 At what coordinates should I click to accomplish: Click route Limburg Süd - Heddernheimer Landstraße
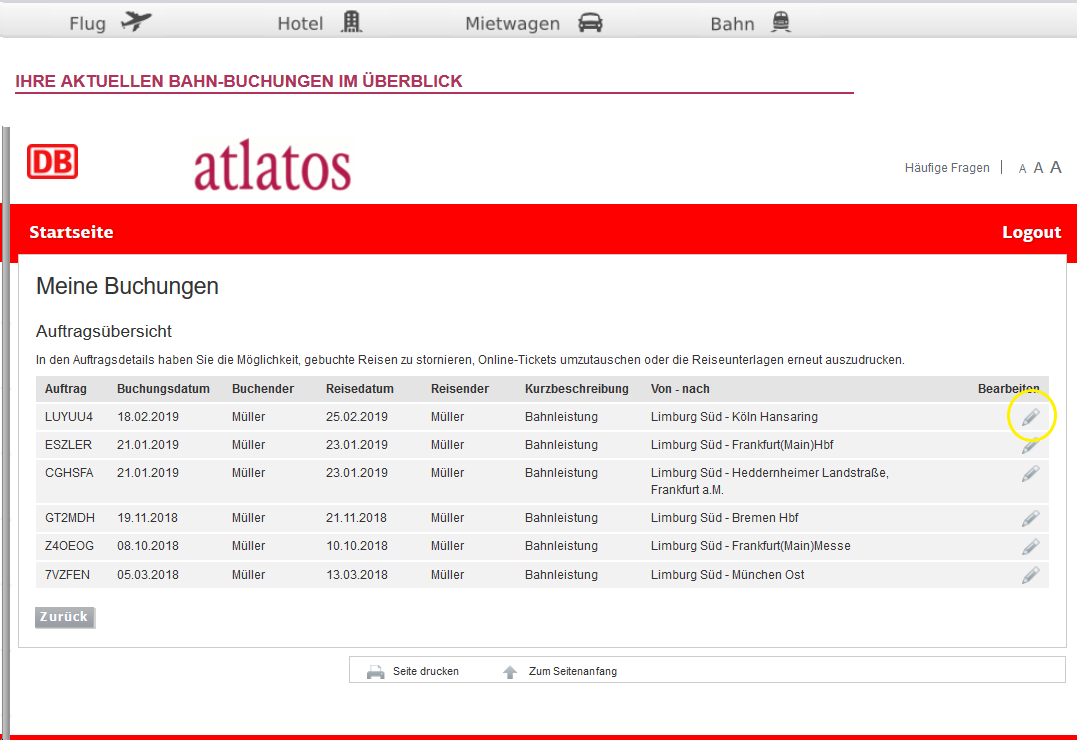tap(769, 481)
